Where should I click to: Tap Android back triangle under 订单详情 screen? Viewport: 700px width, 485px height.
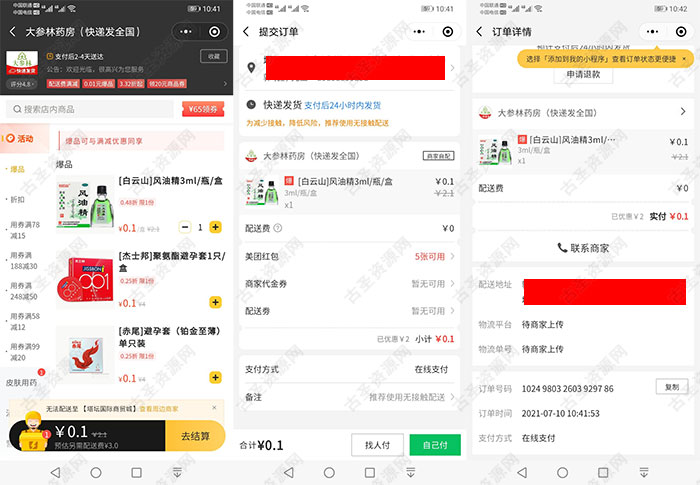tap(522, 472)
